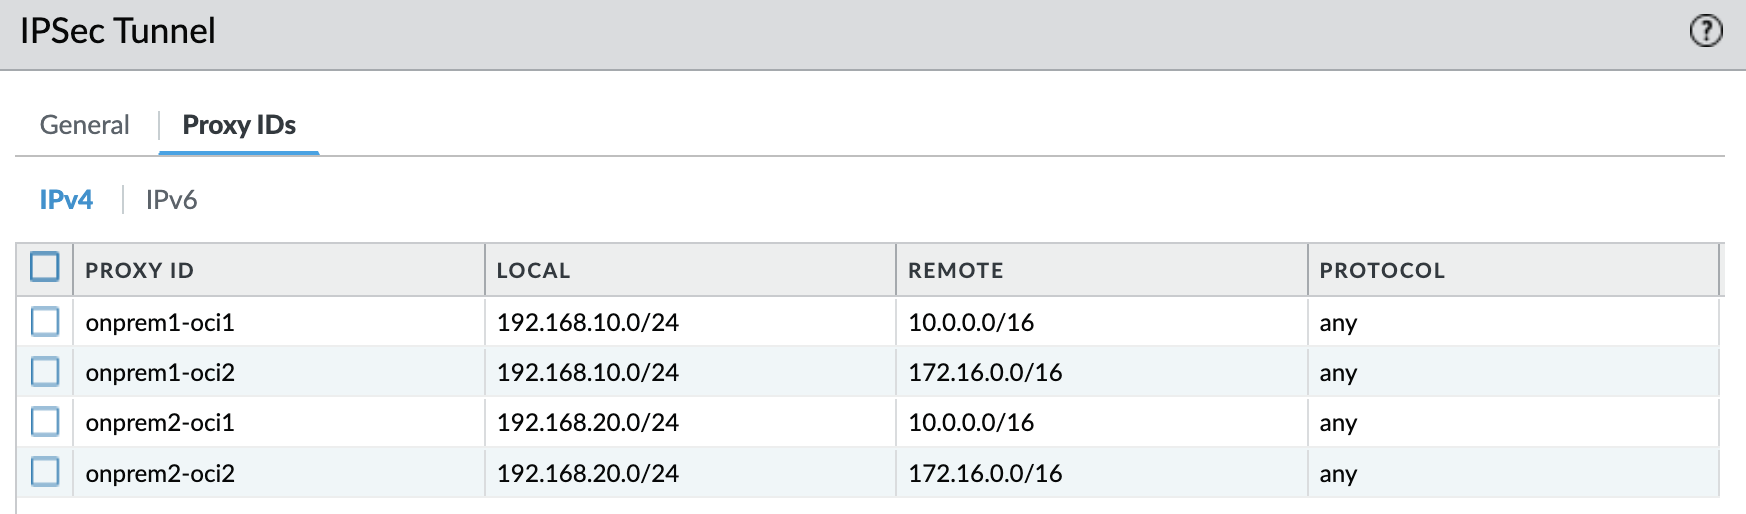1746x514 pixels.
Task: Open the onprem2-oci1 proxy ID entry
Action: 160,423
